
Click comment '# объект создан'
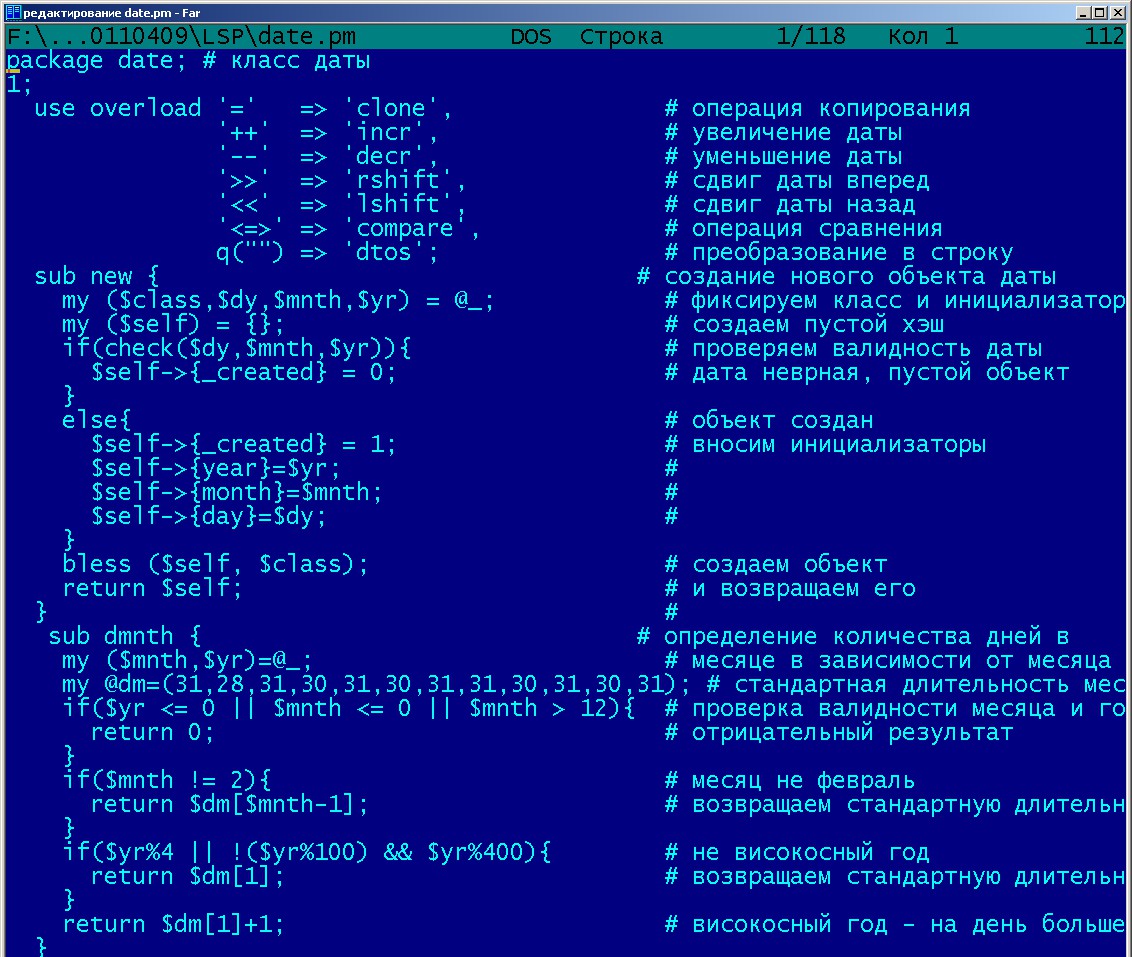[769, 420]
